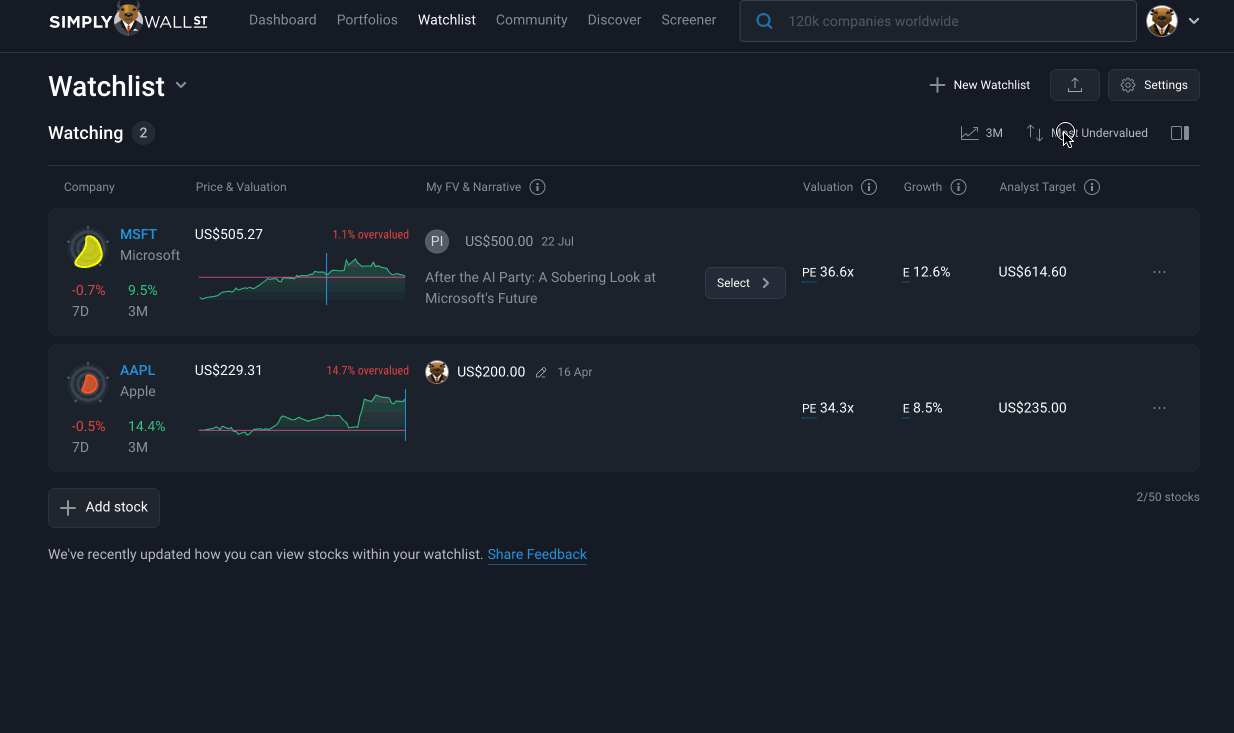
Task: Go to Community
Action: click(x=532, y=20)
